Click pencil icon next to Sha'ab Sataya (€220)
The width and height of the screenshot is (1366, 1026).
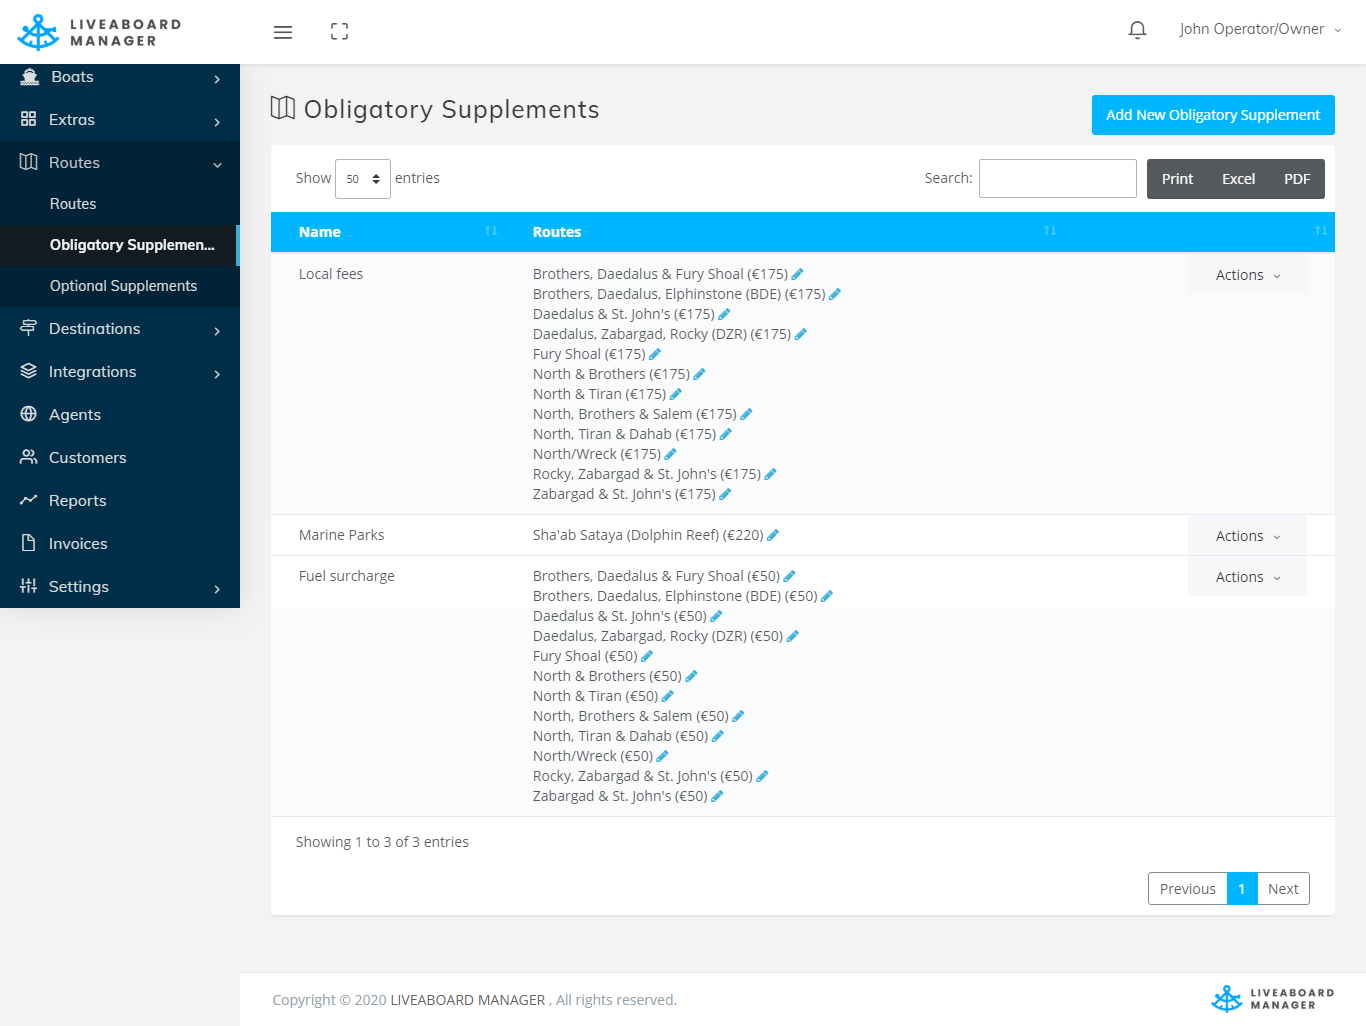773,535
